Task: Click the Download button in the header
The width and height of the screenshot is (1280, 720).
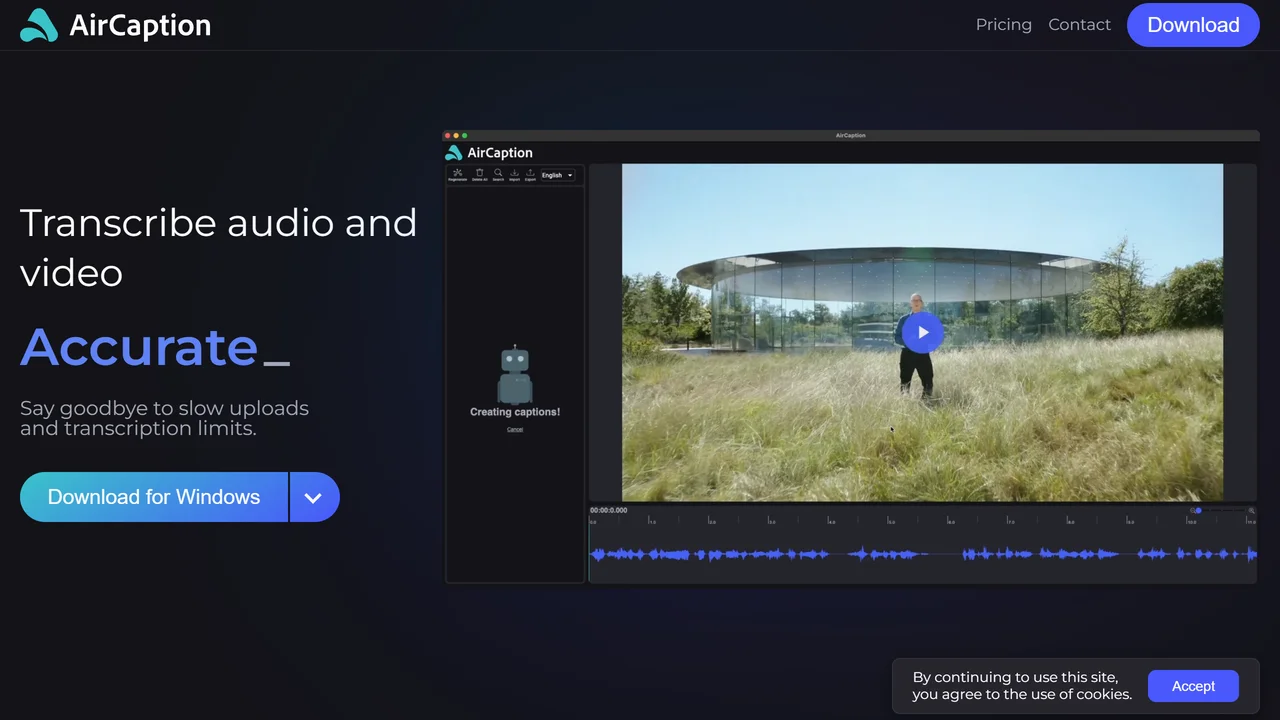Action: coord(1193,25)
